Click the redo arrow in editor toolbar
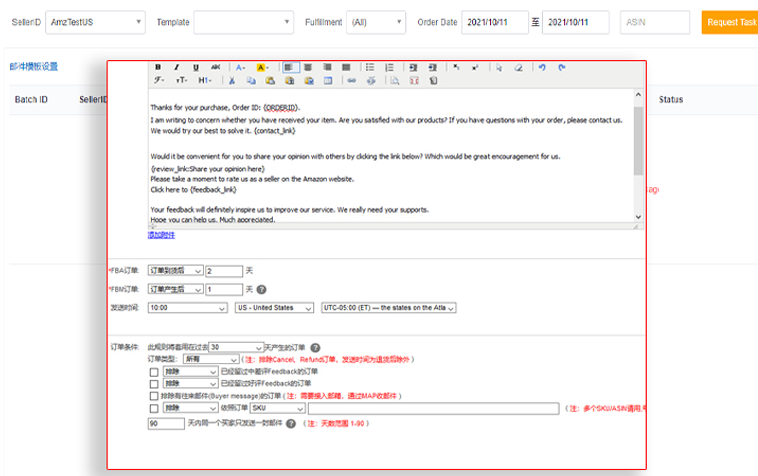The image size is (758, 476). point(561,67)
